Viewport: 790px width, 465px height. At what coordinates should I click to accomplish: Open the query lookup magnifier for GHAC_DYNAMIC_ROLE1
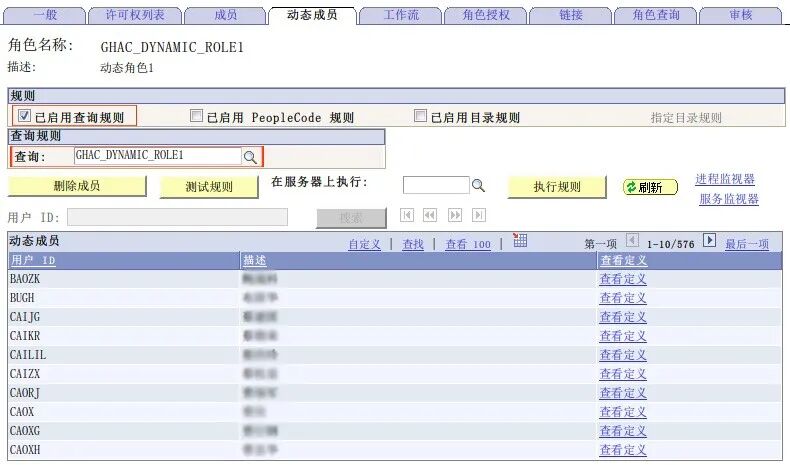[x=250, y=157]
